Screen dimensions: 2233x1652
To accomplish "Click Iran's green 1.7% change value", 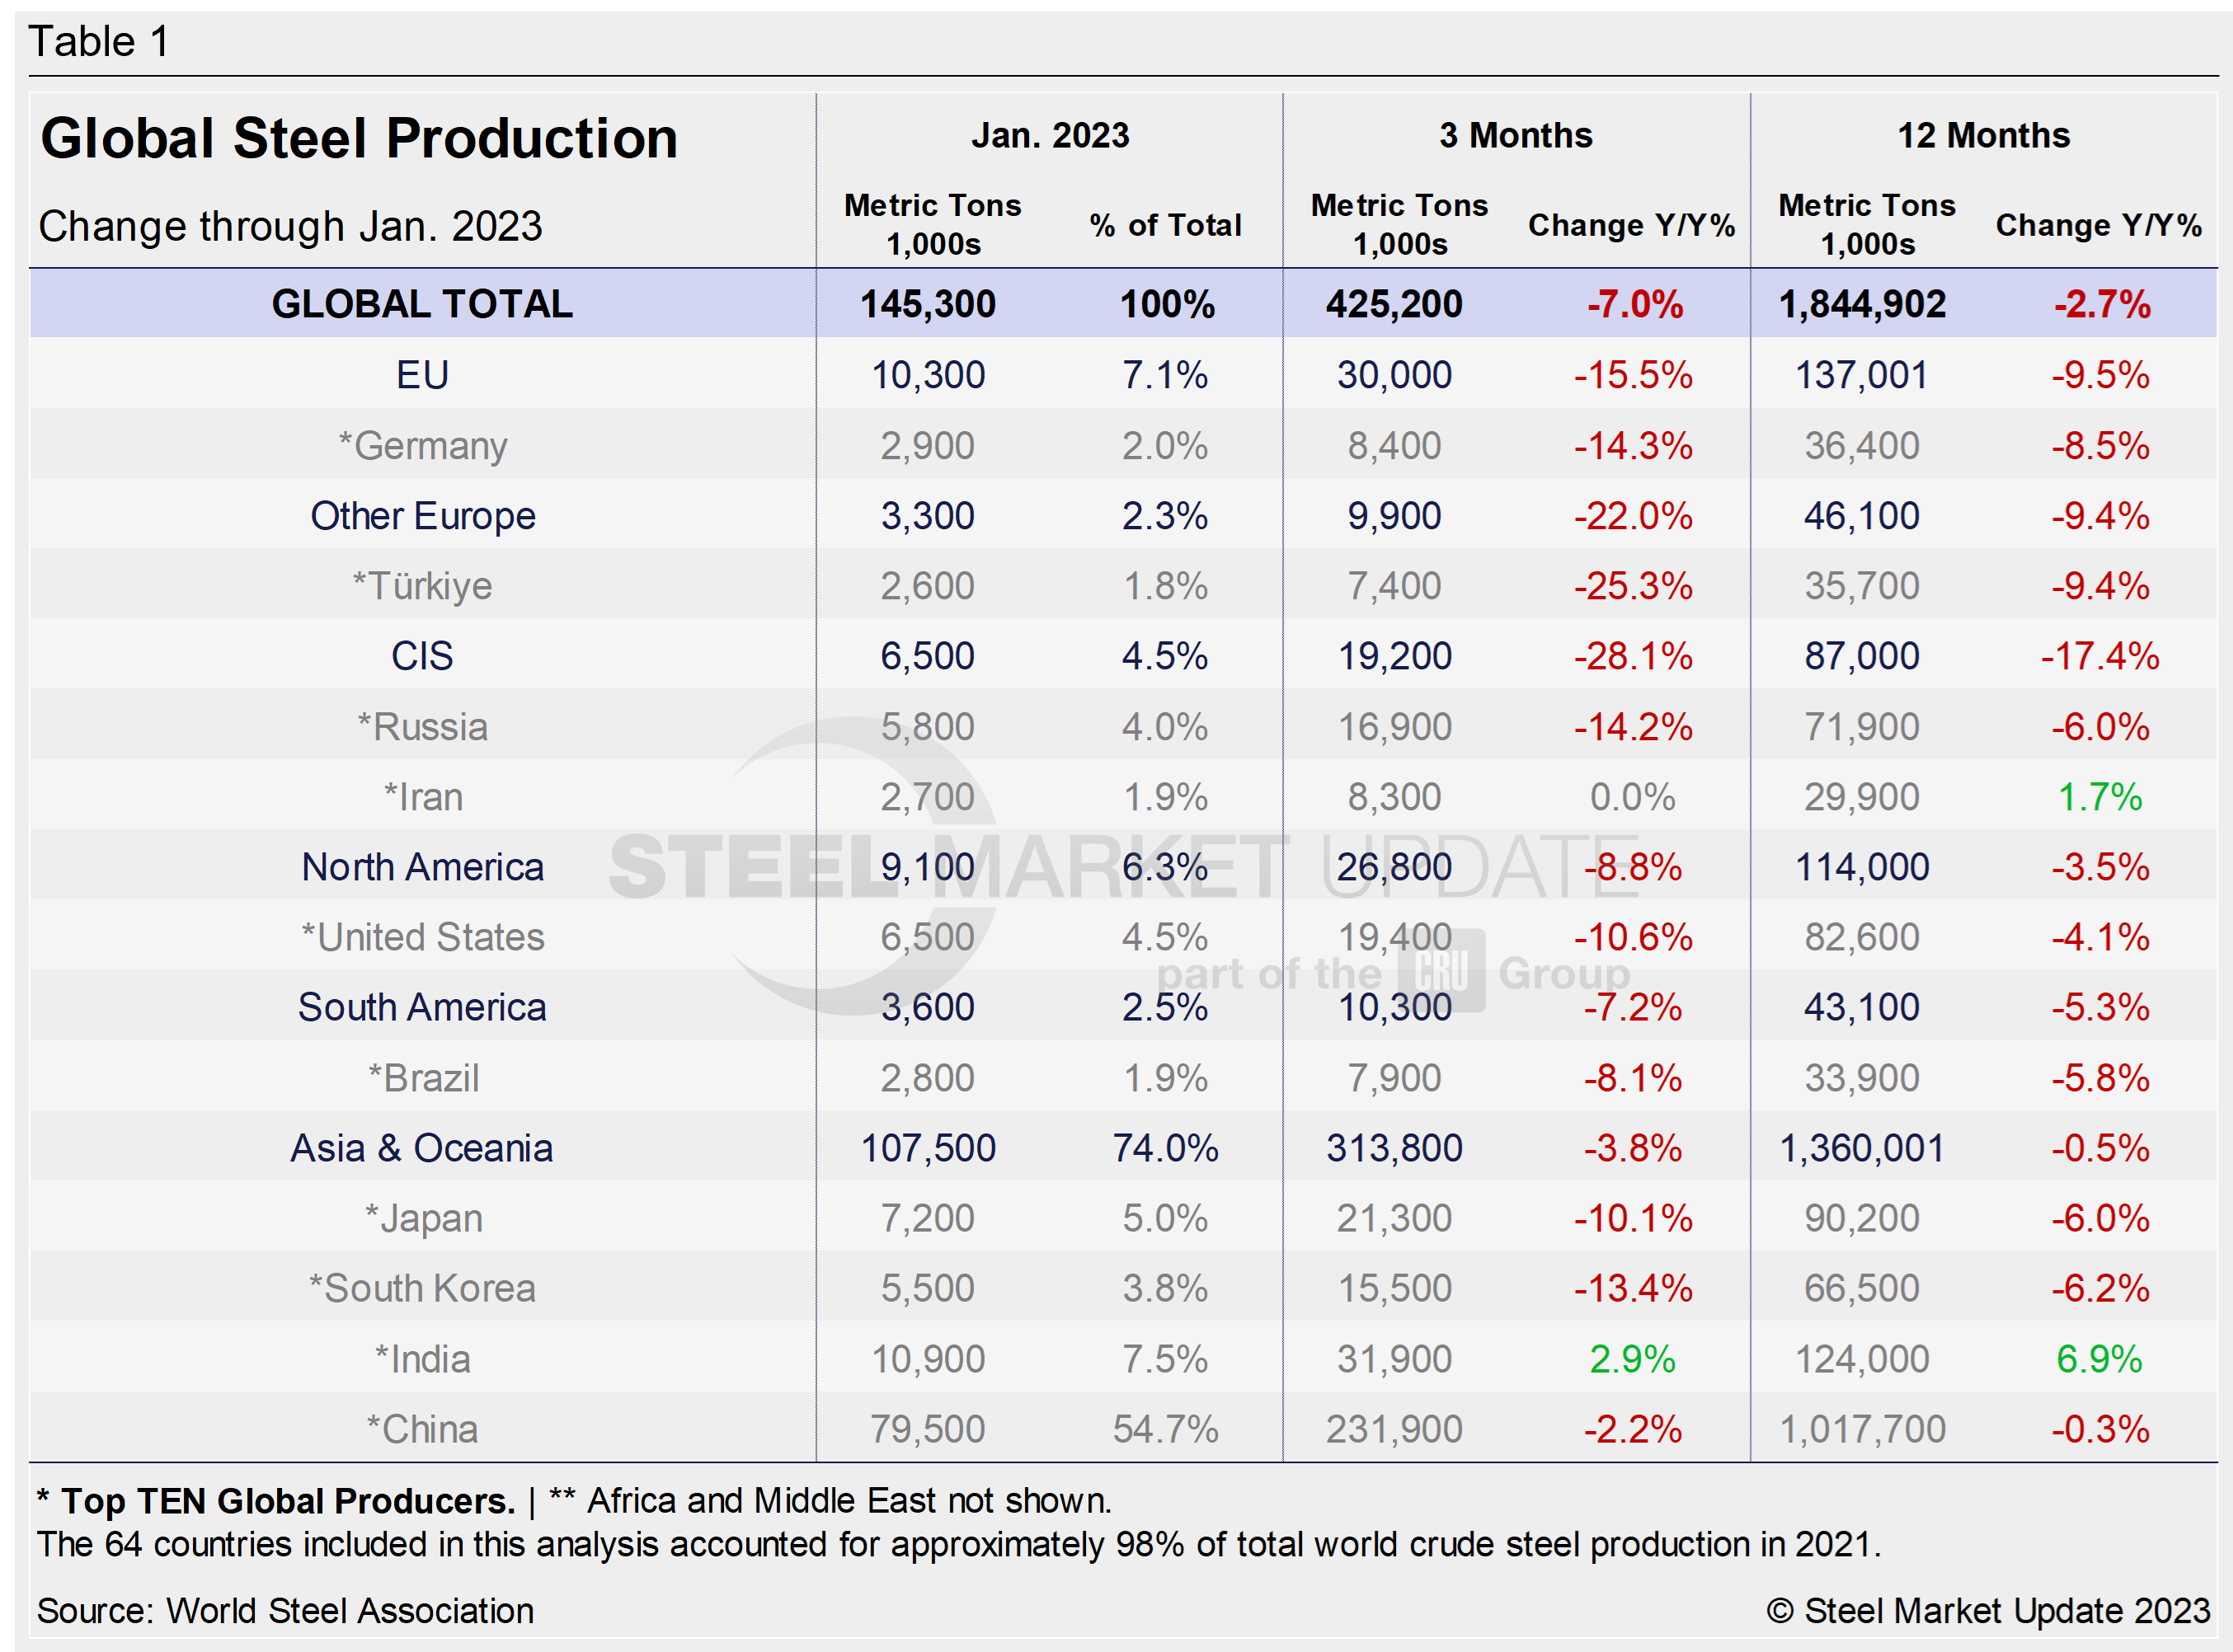I will [x=2099, y=797].
